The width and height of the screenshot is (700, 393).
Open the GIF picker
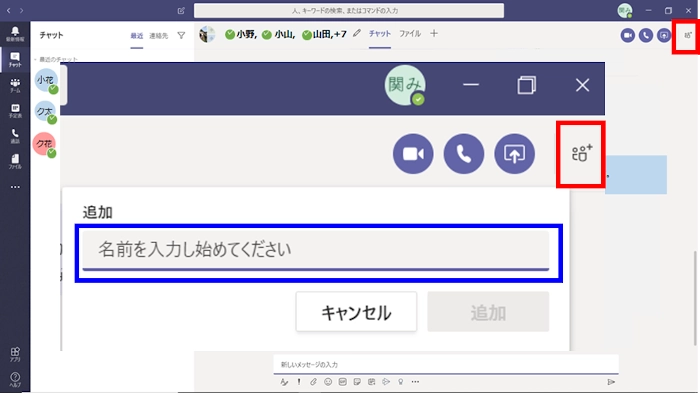click(x=342, y=382)
